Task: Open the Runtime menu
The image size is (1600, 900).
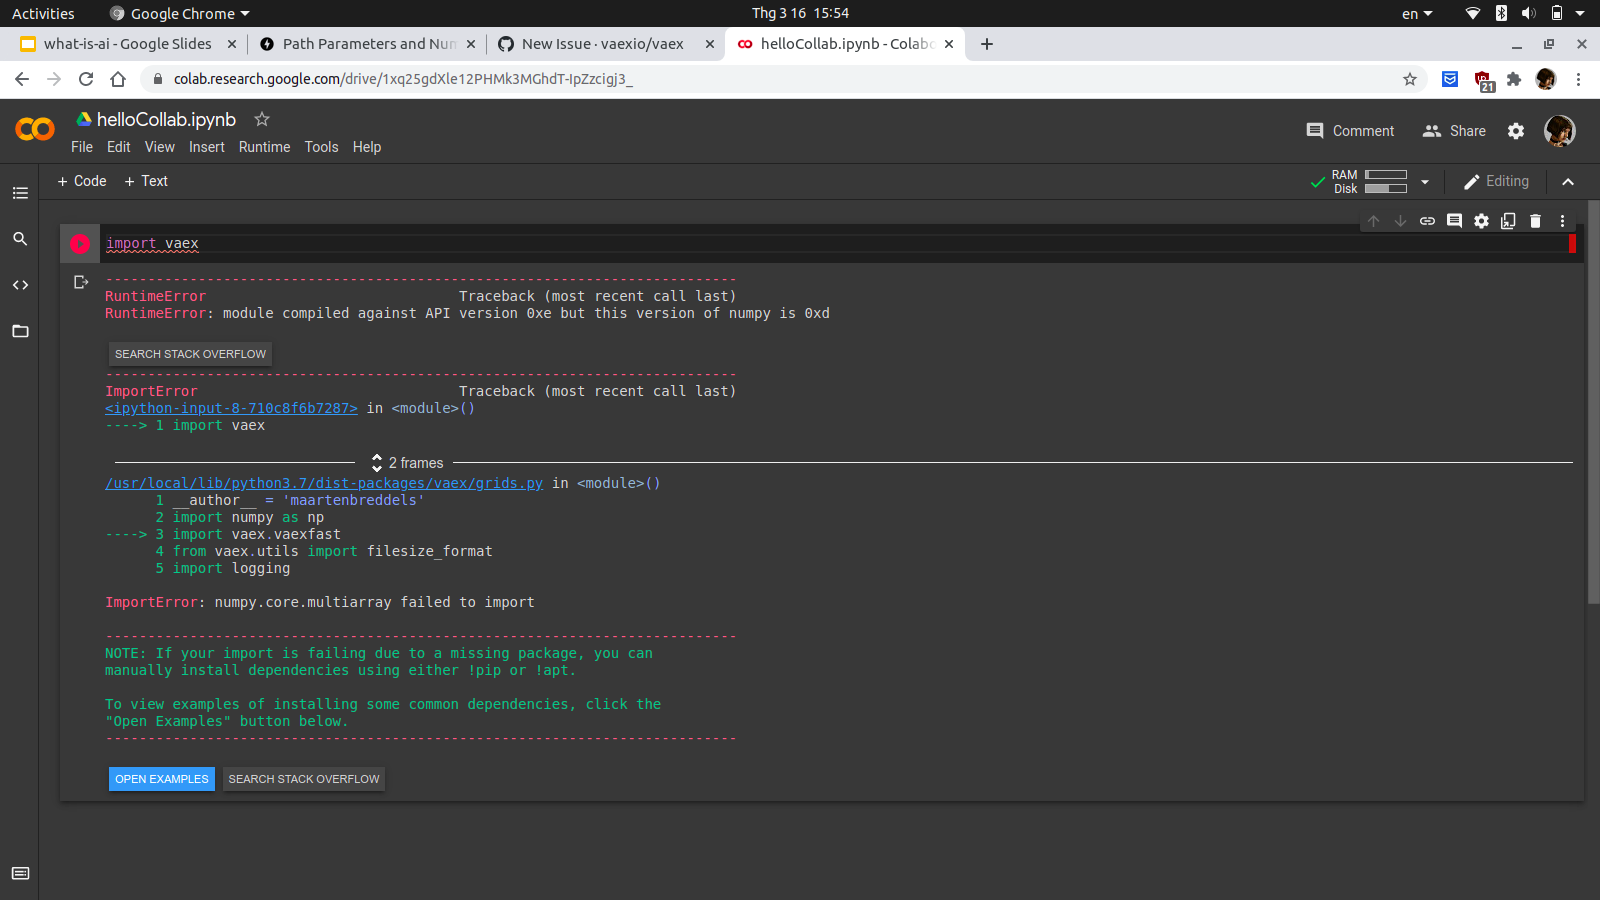Action: click(x=264, y=147)
